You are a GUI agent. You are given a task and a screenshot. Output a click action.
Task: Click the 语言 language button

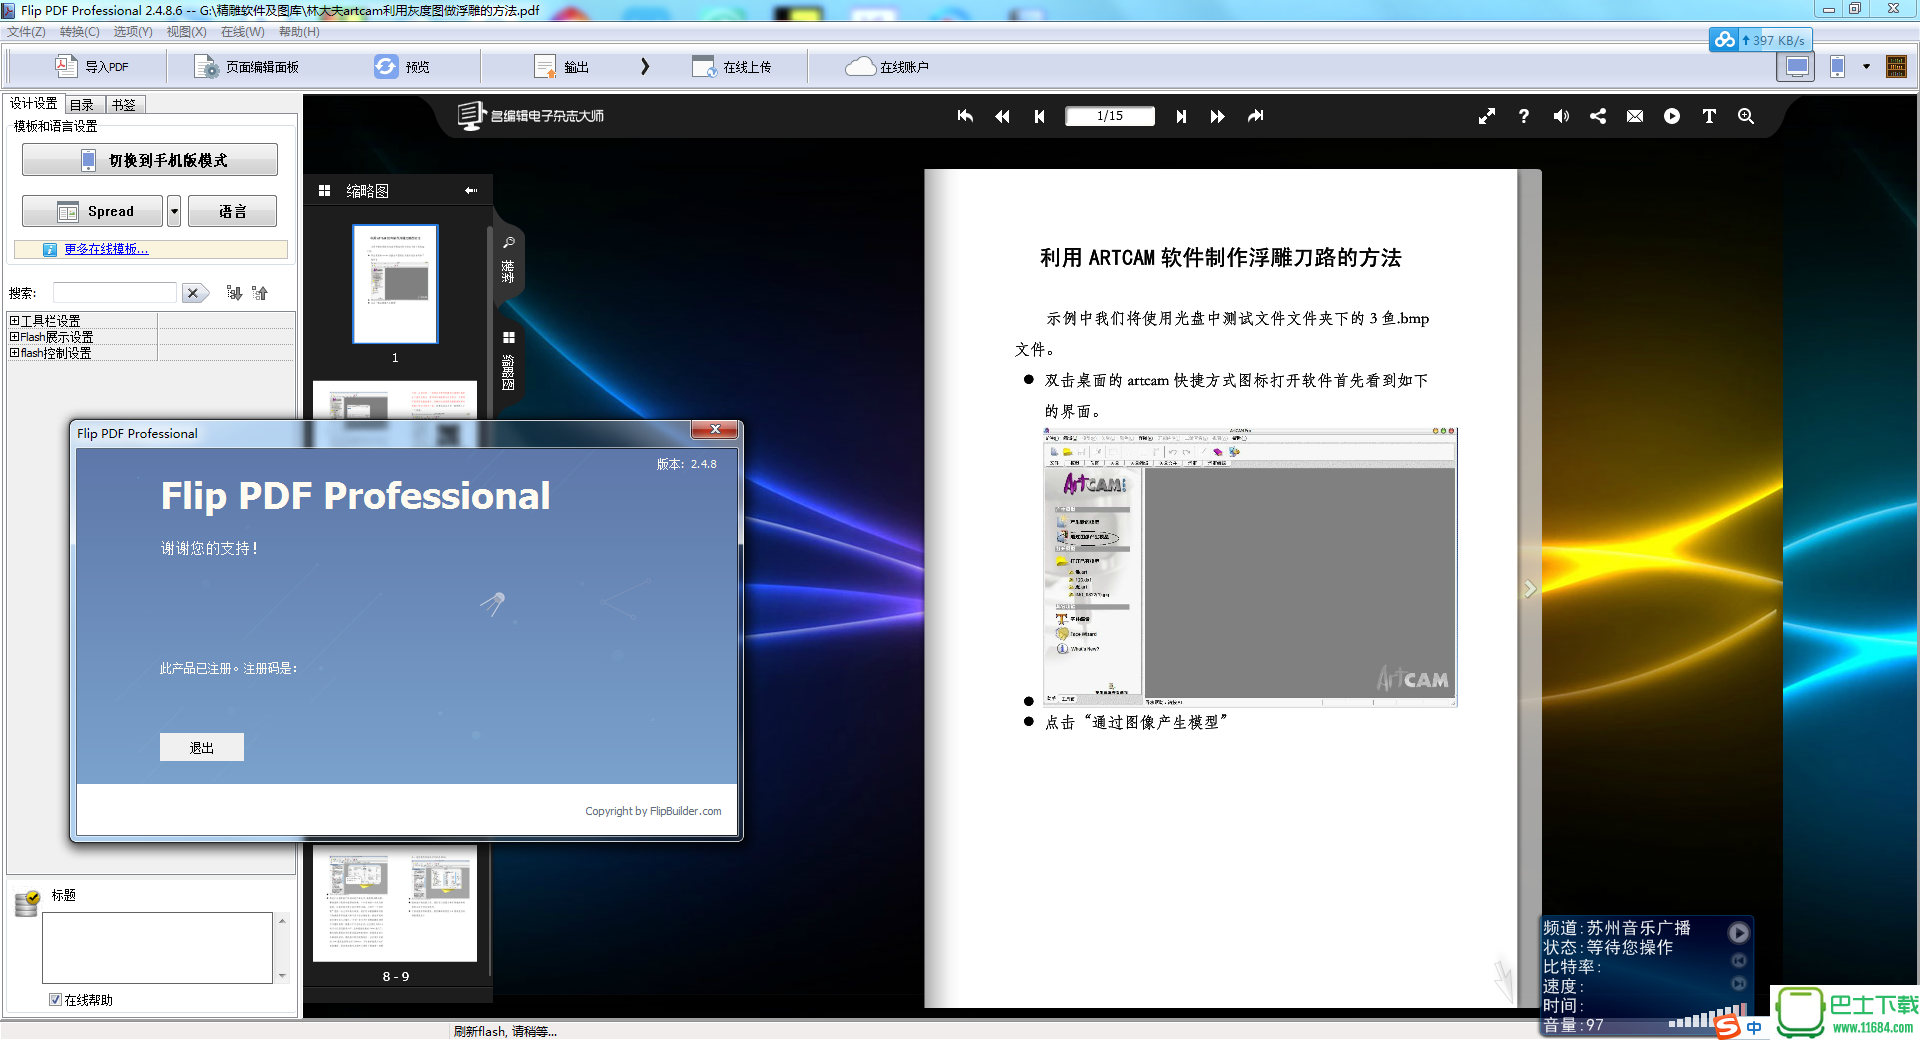(233, 211)
